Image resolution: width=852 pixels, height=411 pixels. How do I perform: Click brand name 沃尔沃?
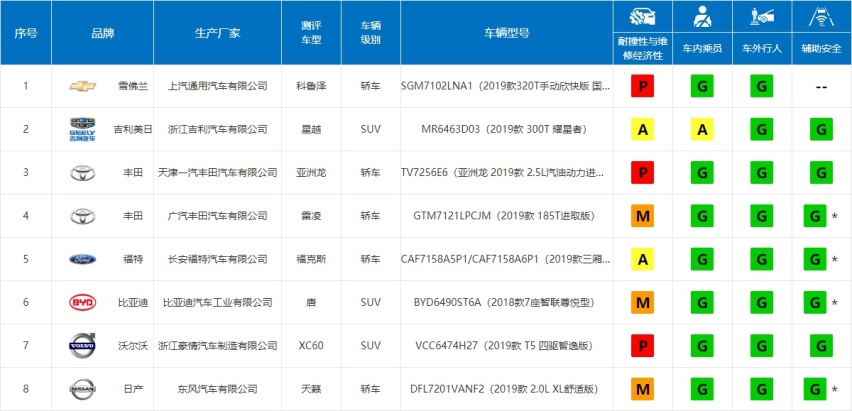point(133,346)
